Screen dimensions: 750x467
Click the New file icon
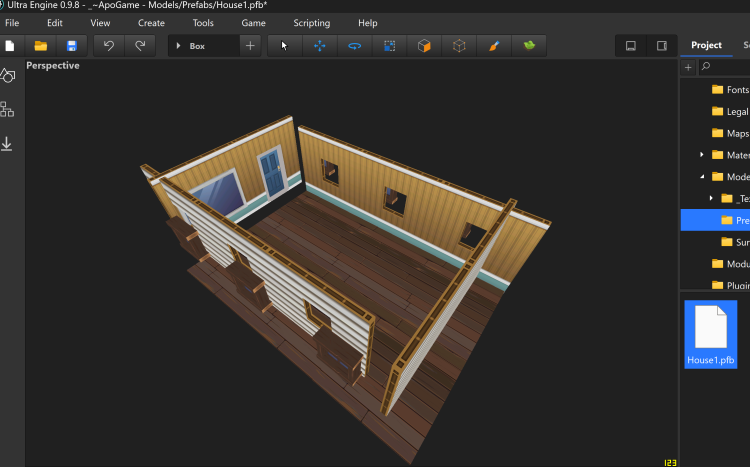[x=10, y=46]
